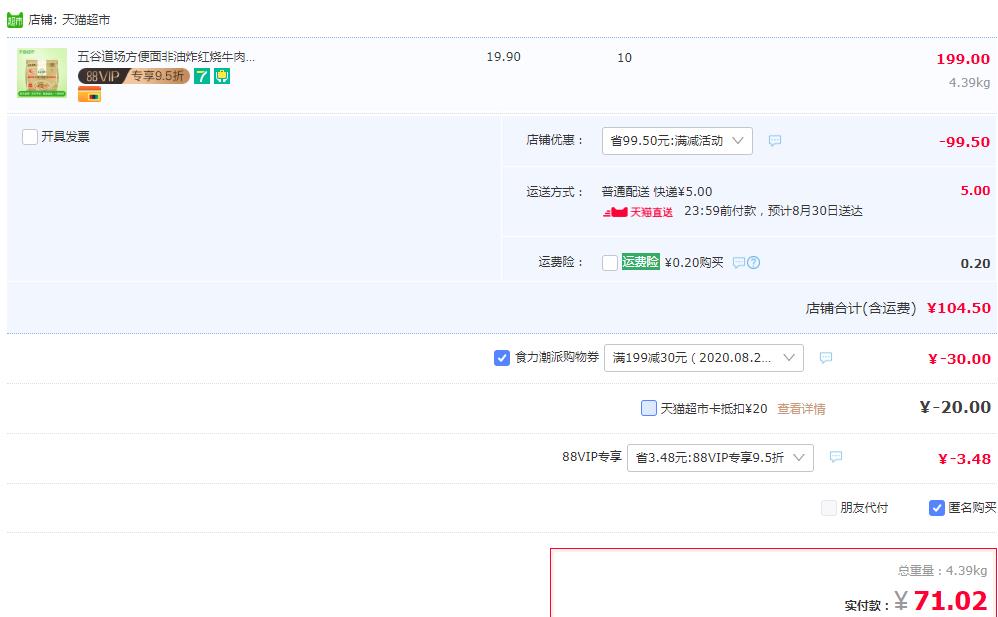Click the green 运费险 tag
This screenshot has width=998, height=617.
pyautogui.click(x=640, y=262)
